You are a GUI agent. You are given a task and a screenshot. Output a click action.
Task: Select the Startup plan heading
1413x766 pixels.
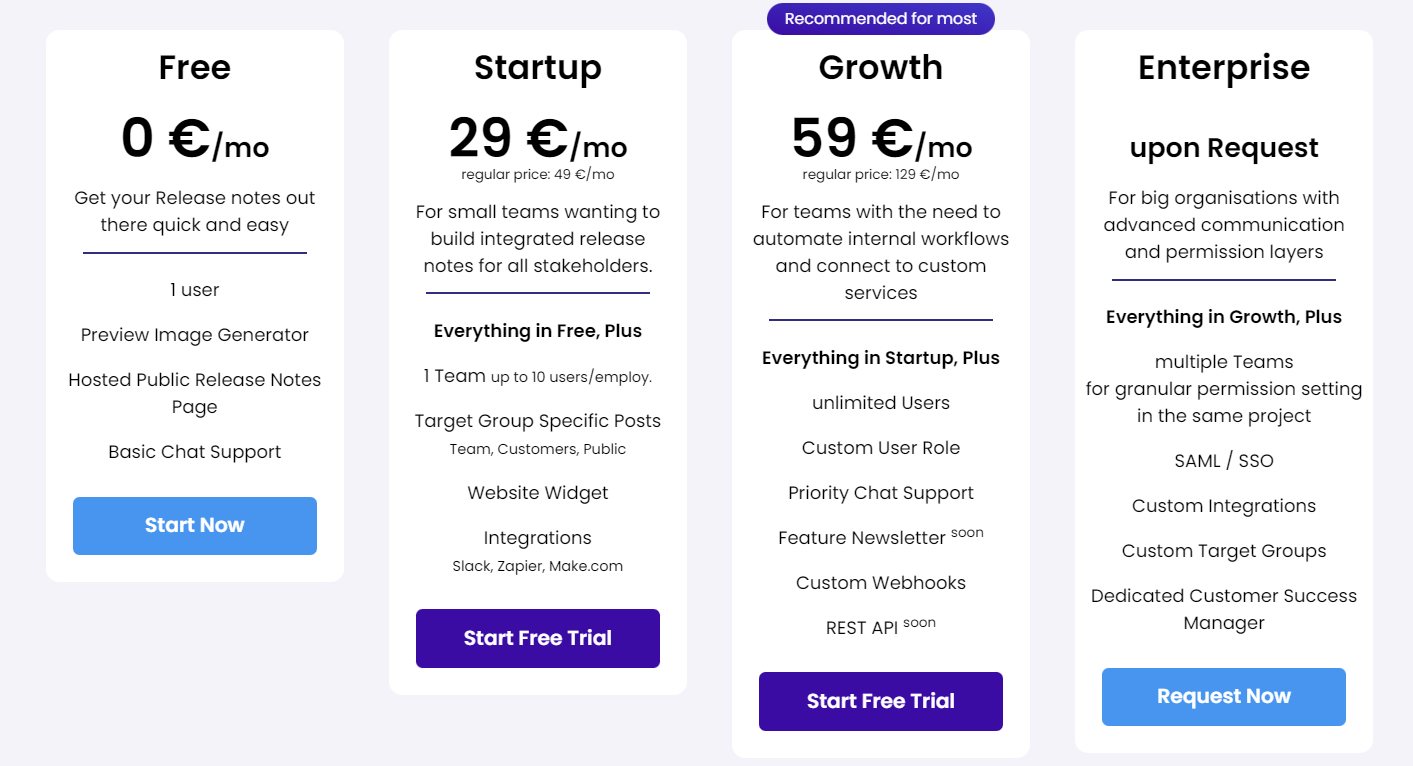538,68
